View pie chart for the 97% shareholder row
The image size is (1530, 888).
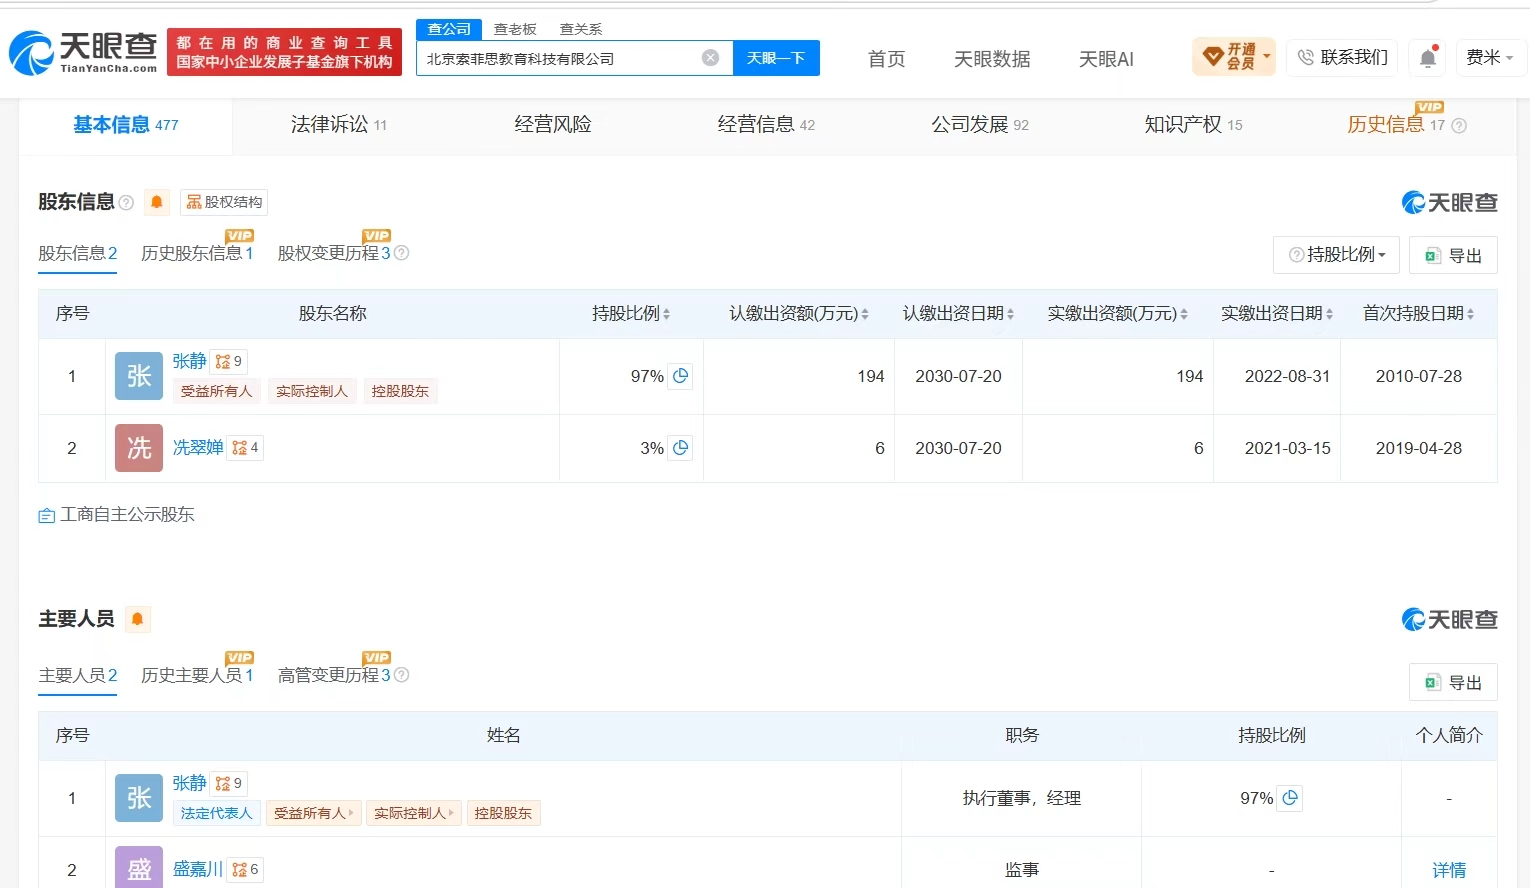coord(681,376)
